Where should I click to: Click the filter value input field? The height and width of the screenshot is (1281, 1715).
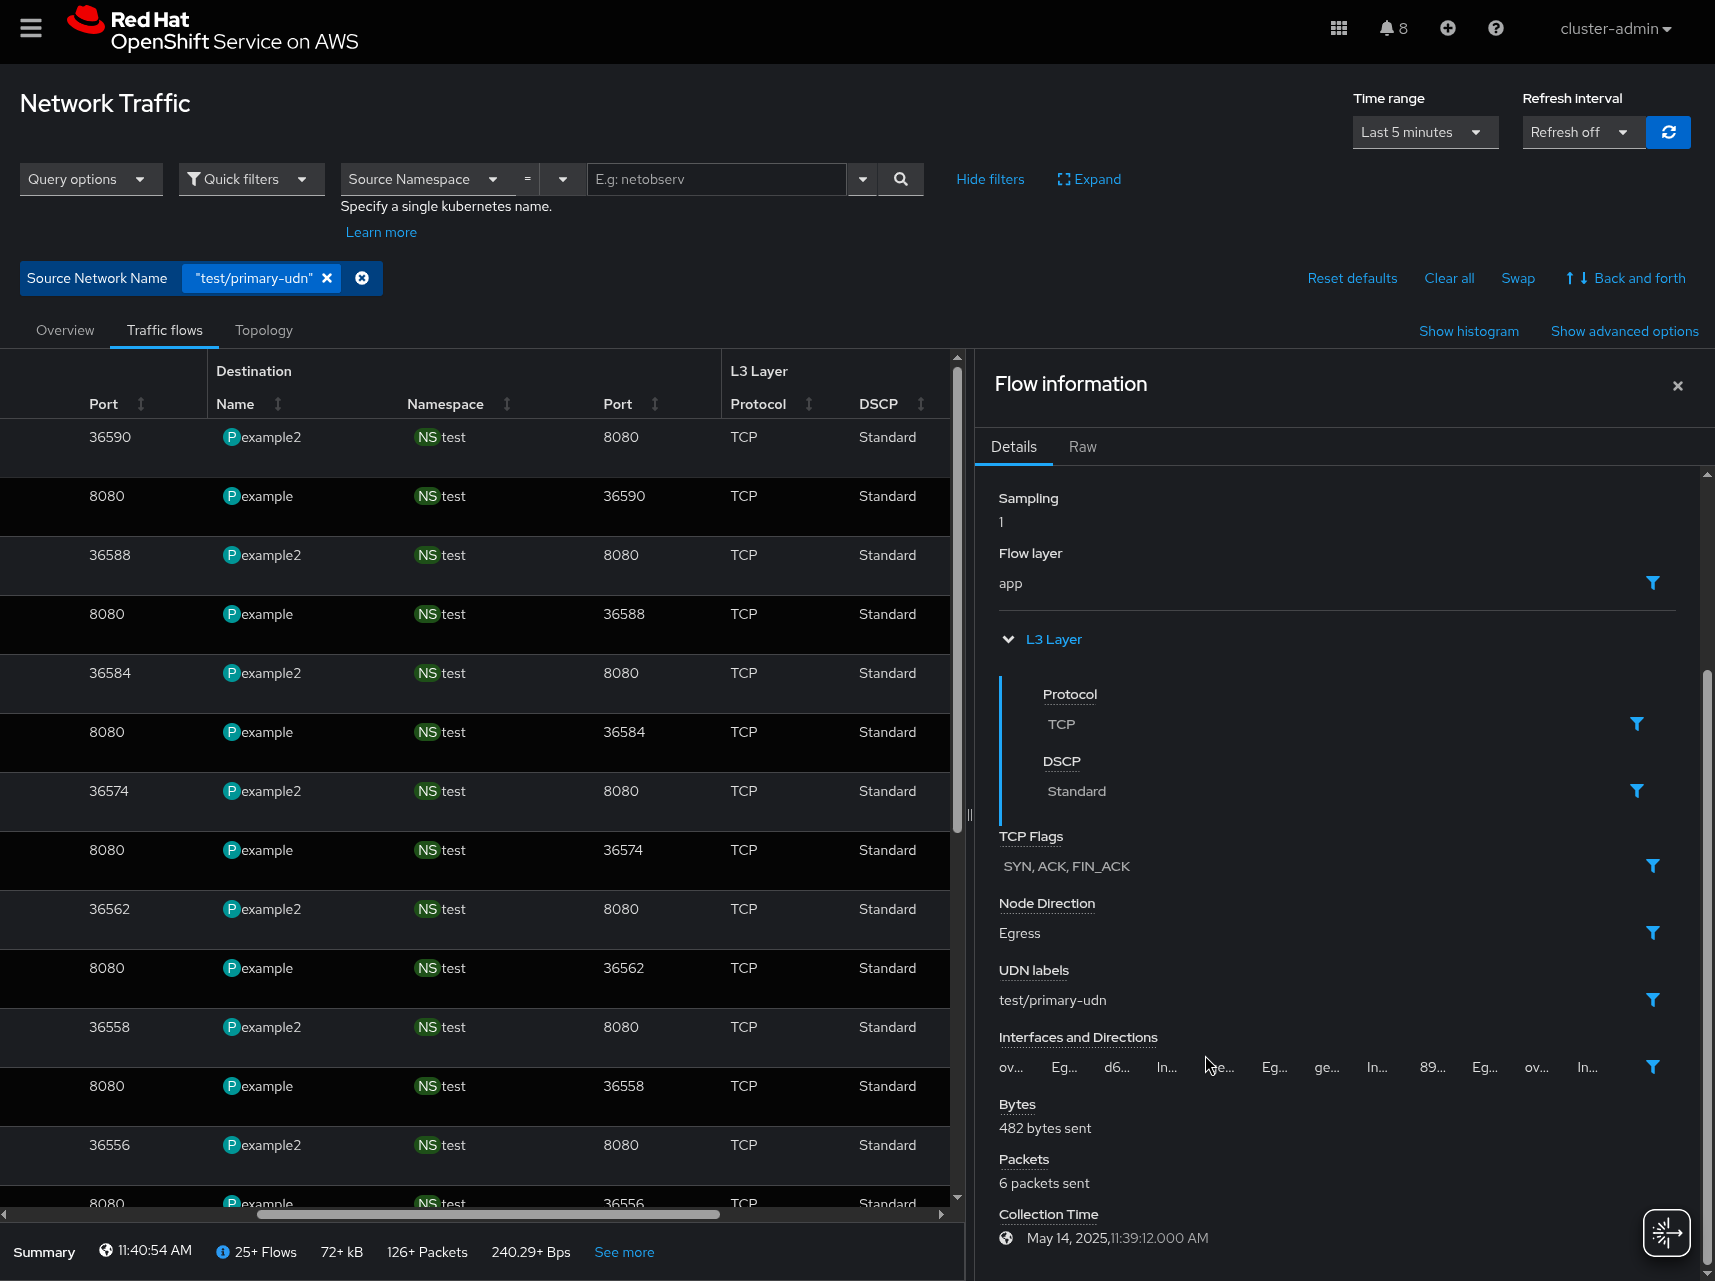pos(716,179)
